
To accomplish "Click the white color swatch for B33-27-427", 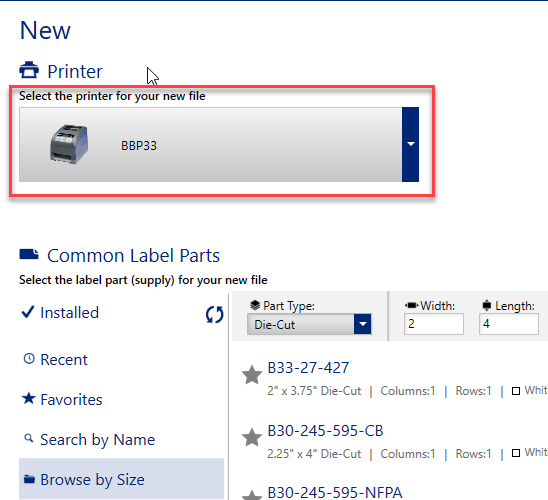I will coord(516,391).
